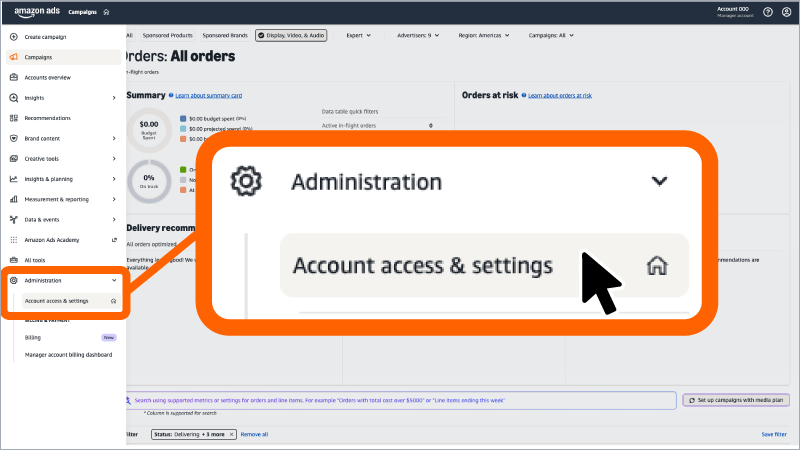800x450 pixels.
Task: Open the Advertisers: 9 dropdown
Action: click(418, 35)
